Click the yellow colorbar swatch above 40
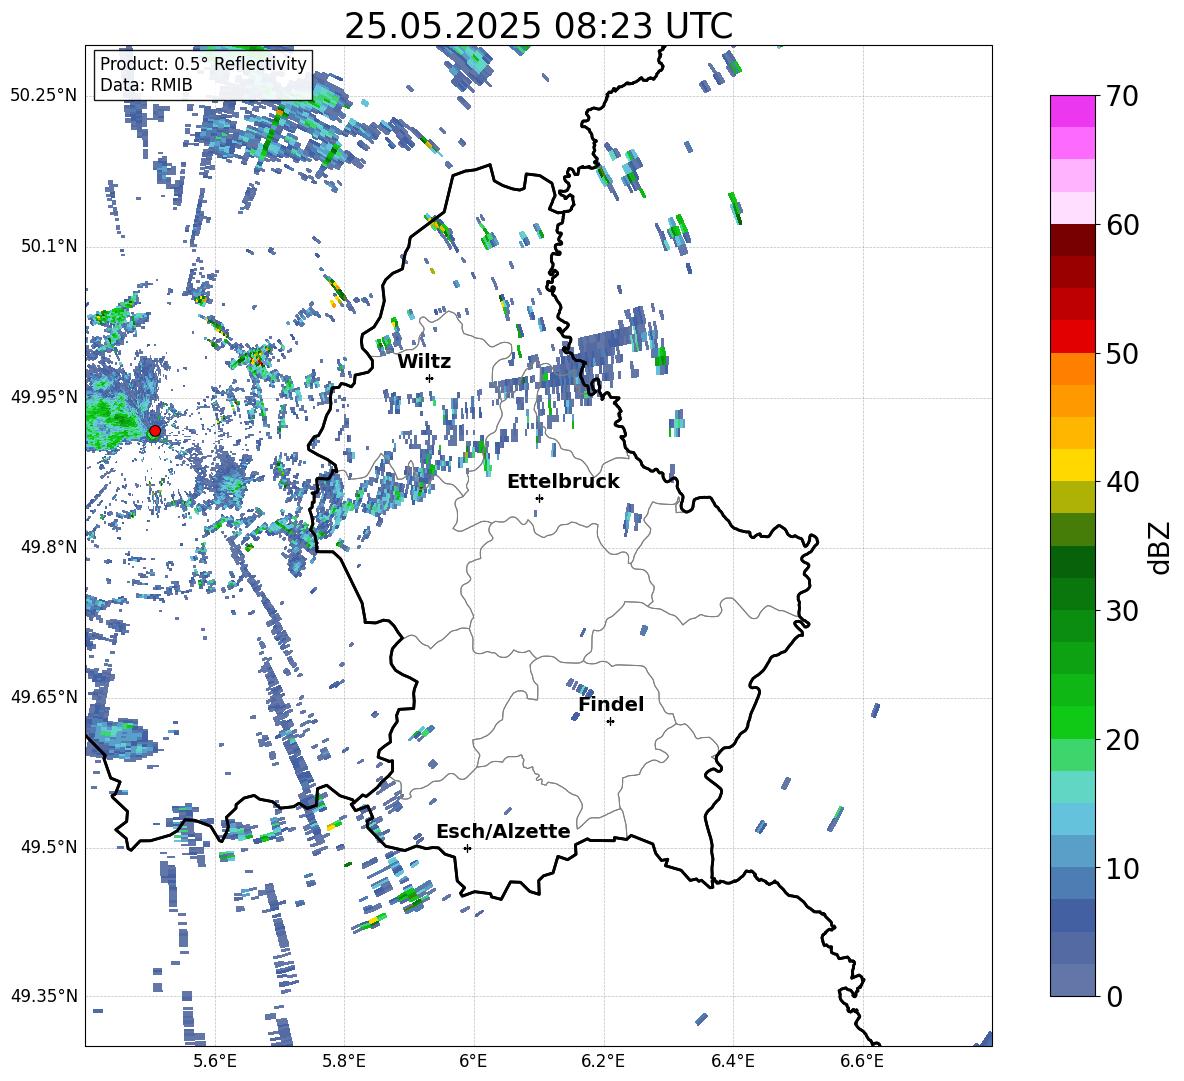 tap(1072, 465)
